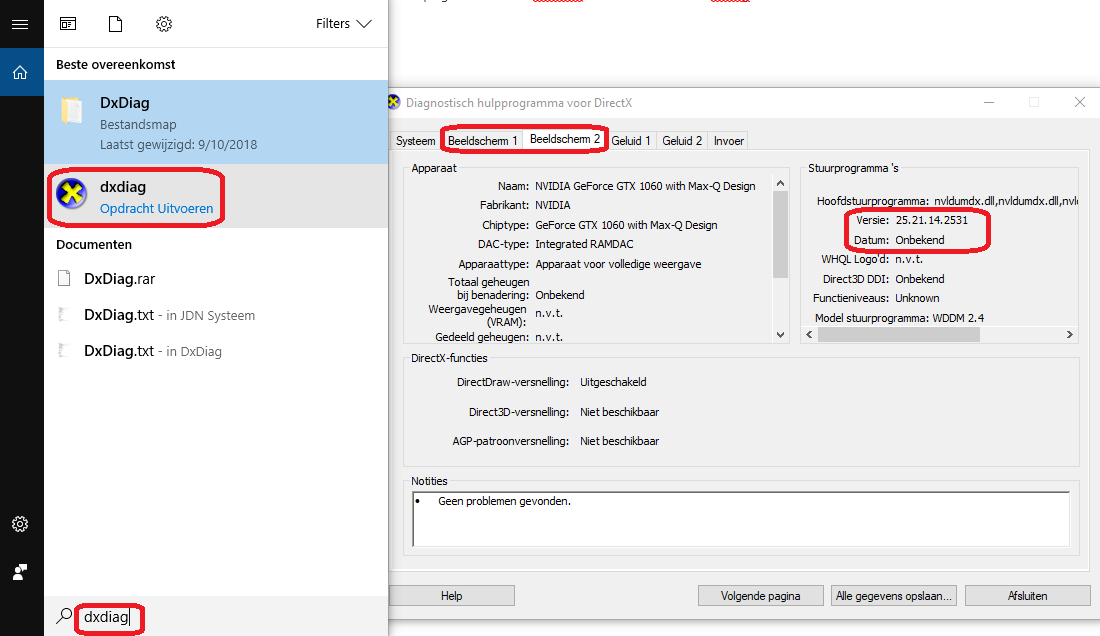Screen dimensions: 1100x636
Task: Click the DxDiag folder icon
Action: (x=72, y=111)
